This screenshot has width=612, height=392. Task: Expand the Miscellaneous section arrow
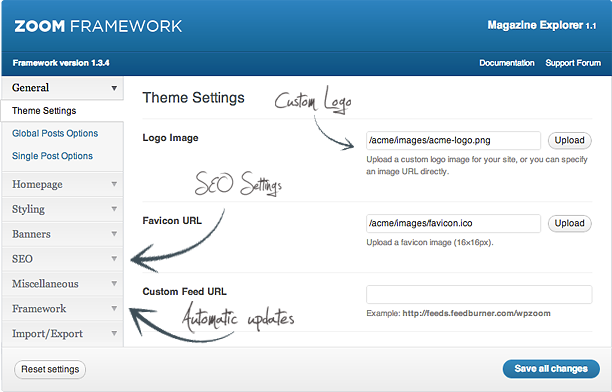pos(114,283)
